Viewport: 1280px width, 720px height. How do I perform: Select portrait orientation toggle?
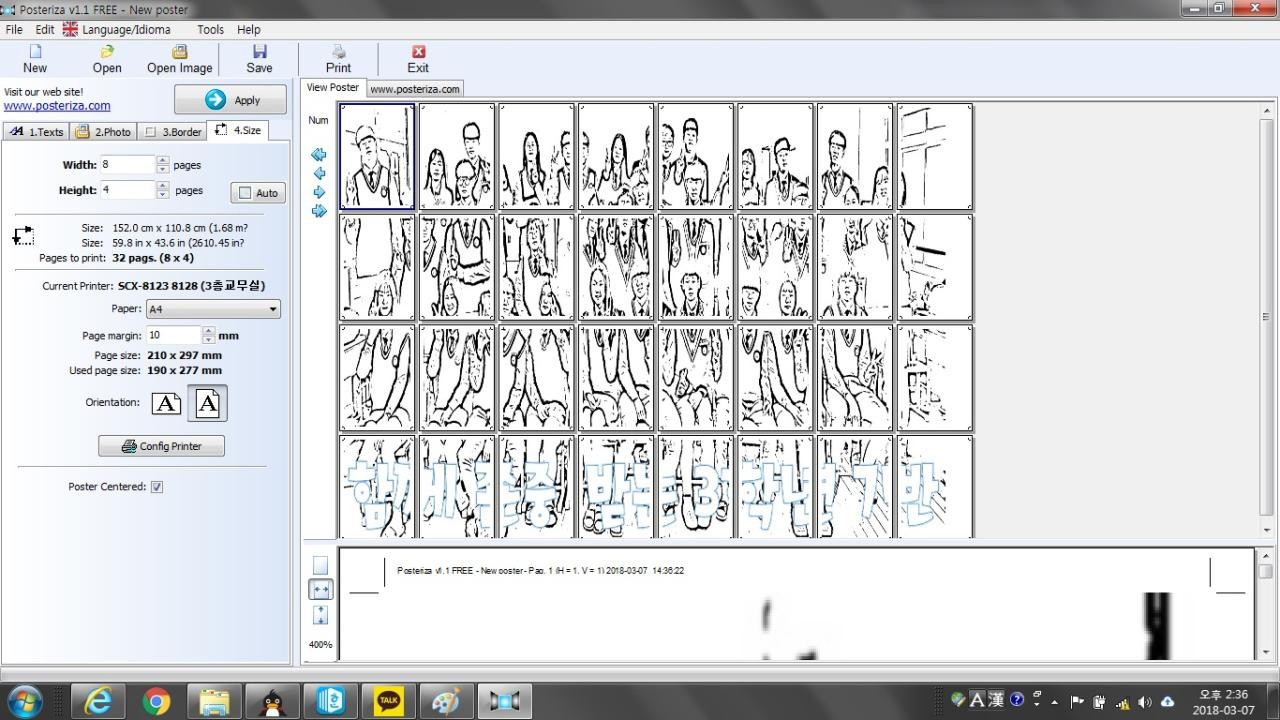click(207, 403)
